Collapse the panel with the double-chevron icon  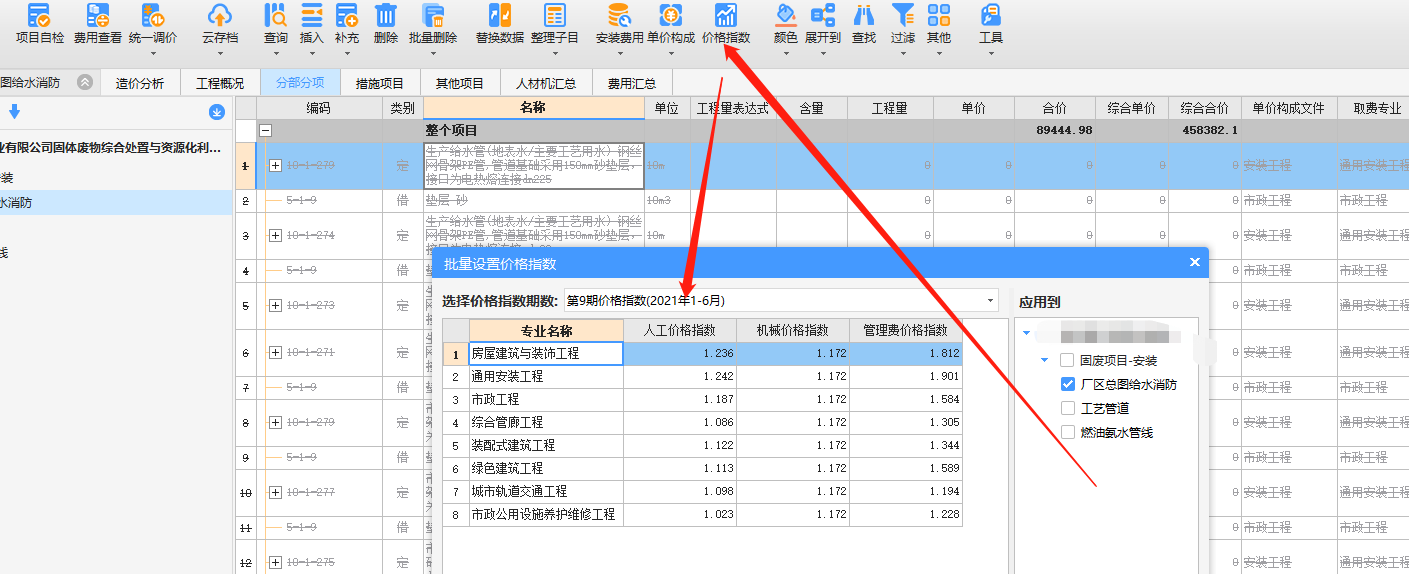tap(85, 83)
